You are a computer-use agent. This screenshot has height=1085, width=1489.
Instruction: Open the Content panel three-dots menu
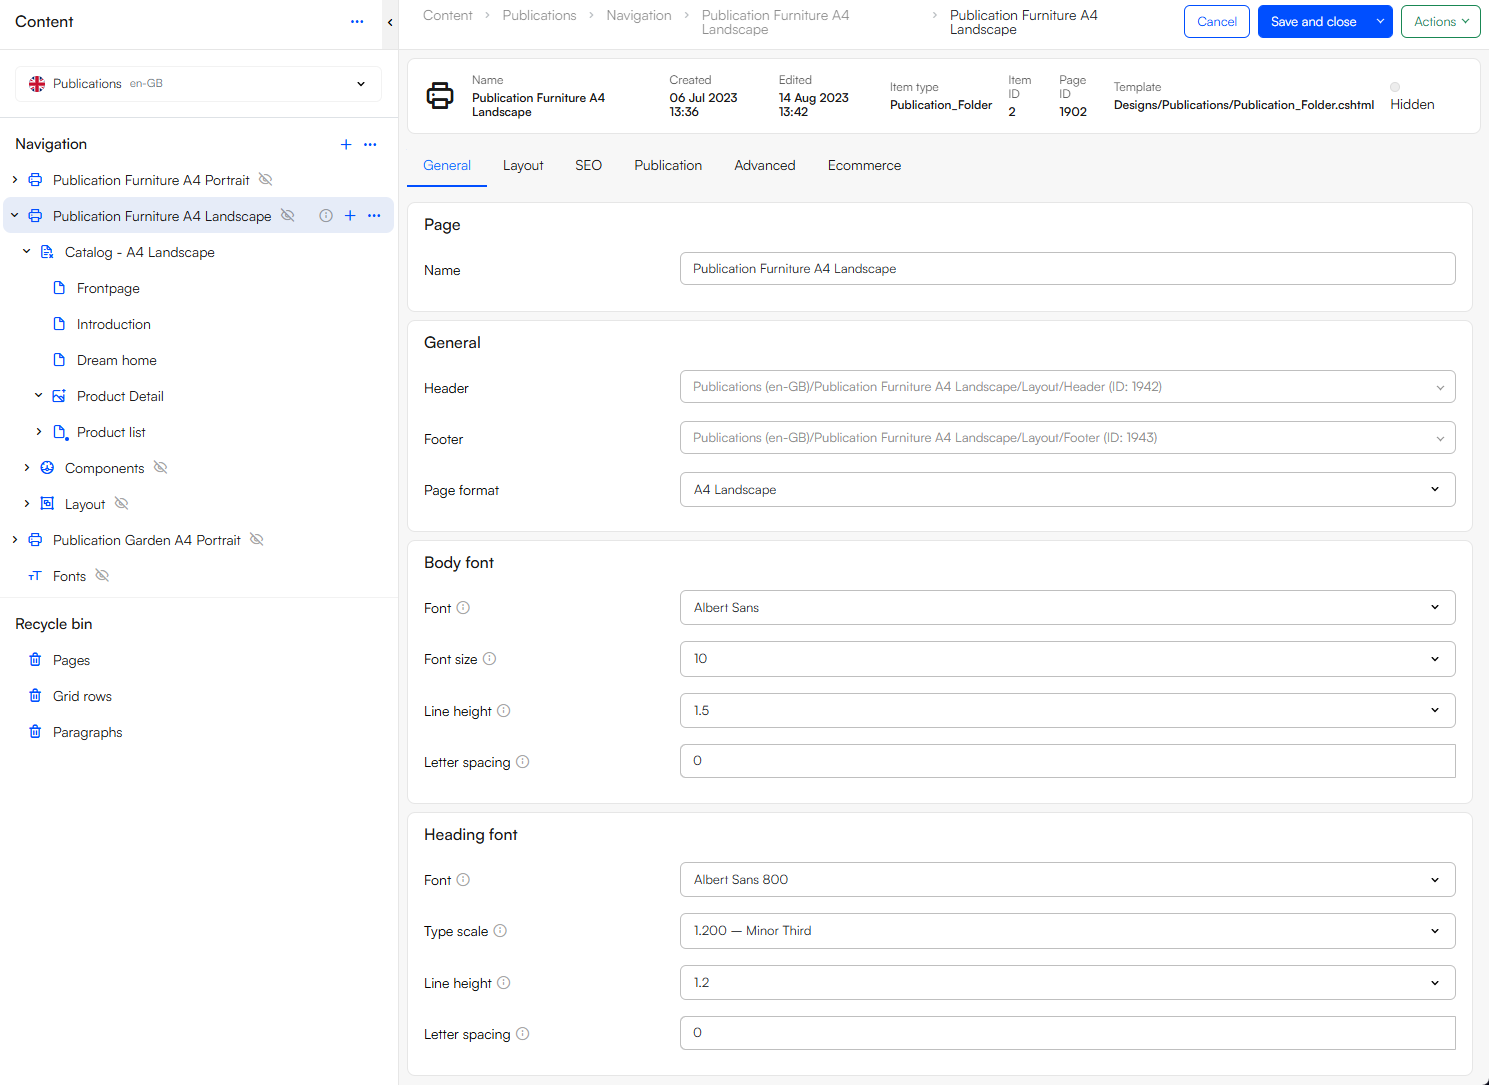tap(357, 22)
